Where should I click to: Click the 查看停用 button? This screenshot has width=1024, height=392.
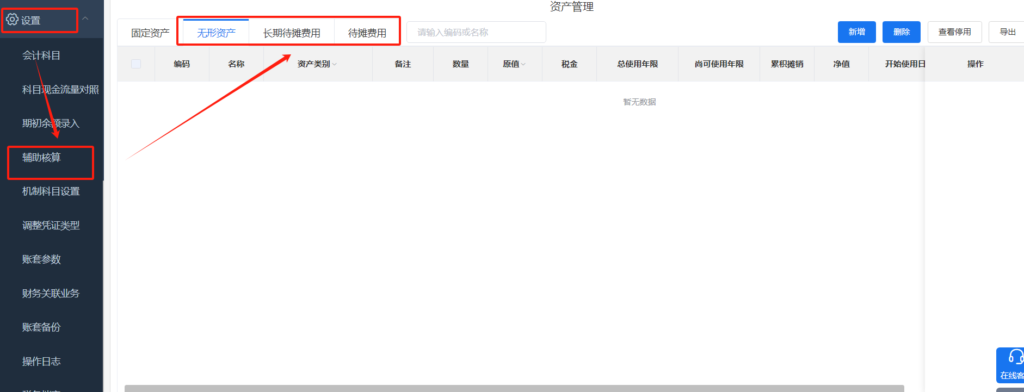tap(954, 32)
